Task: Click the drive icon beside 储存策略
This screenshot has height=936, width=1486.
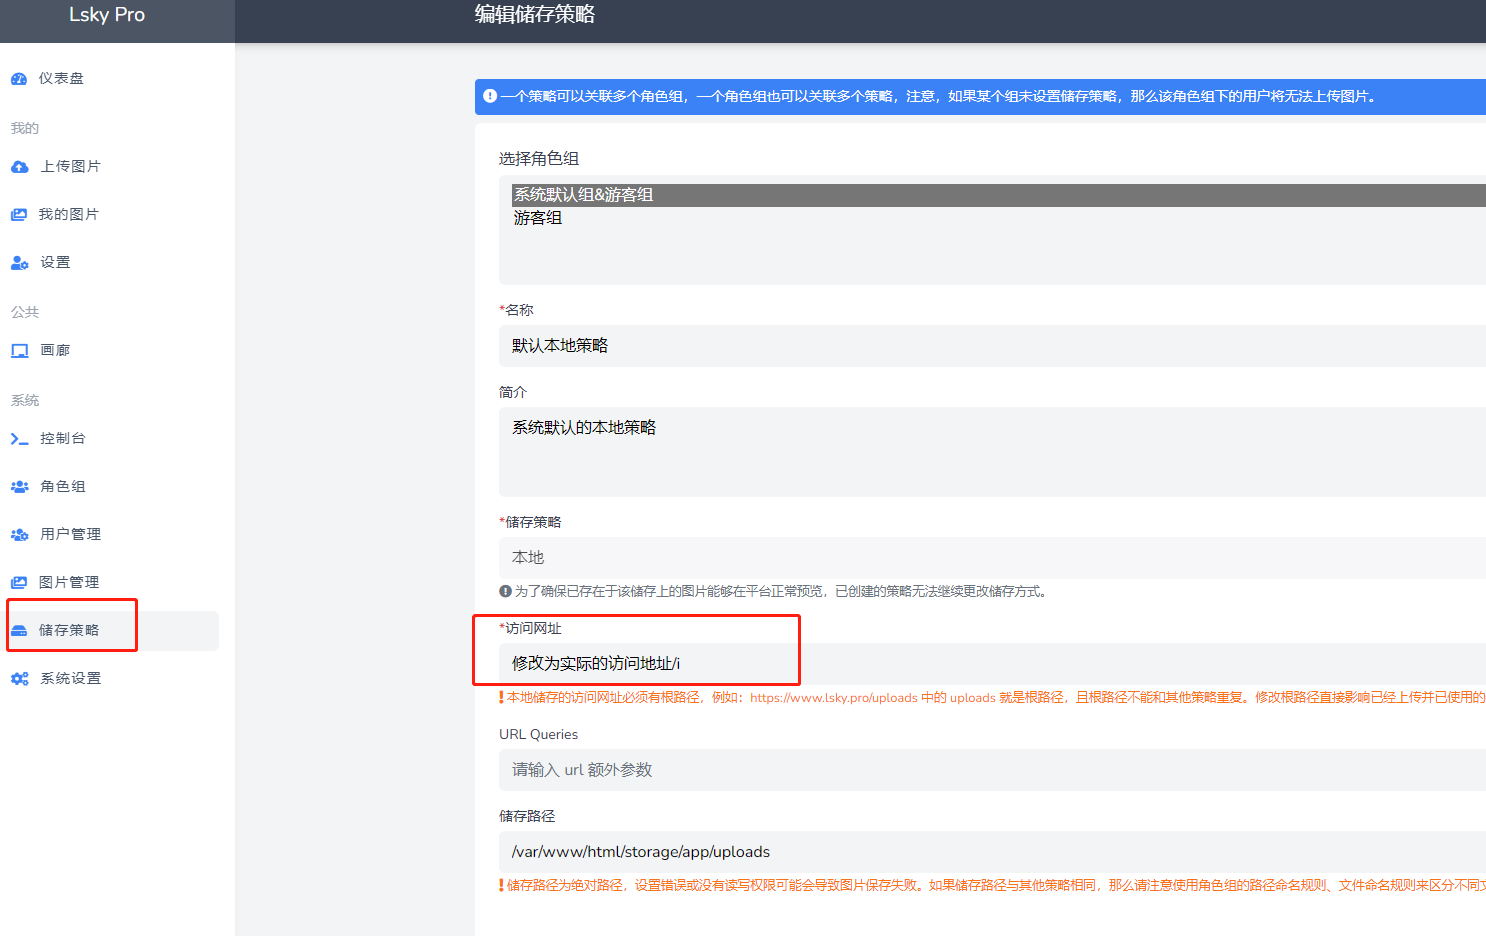Action: 19,631
